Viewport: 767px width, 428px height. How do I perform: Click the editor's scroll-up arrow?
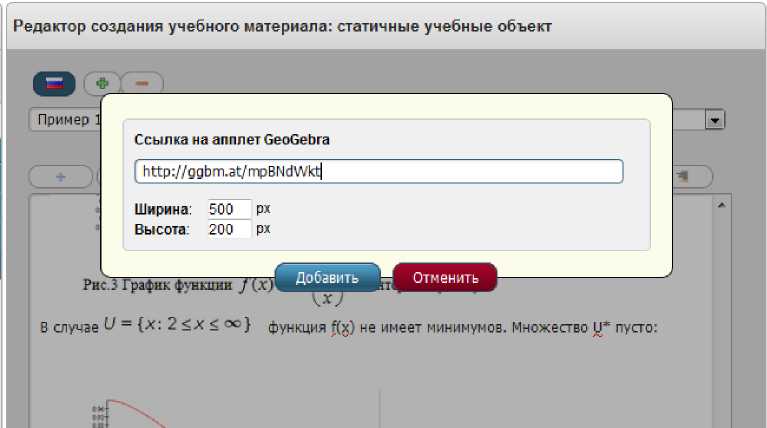click(717, 204)
